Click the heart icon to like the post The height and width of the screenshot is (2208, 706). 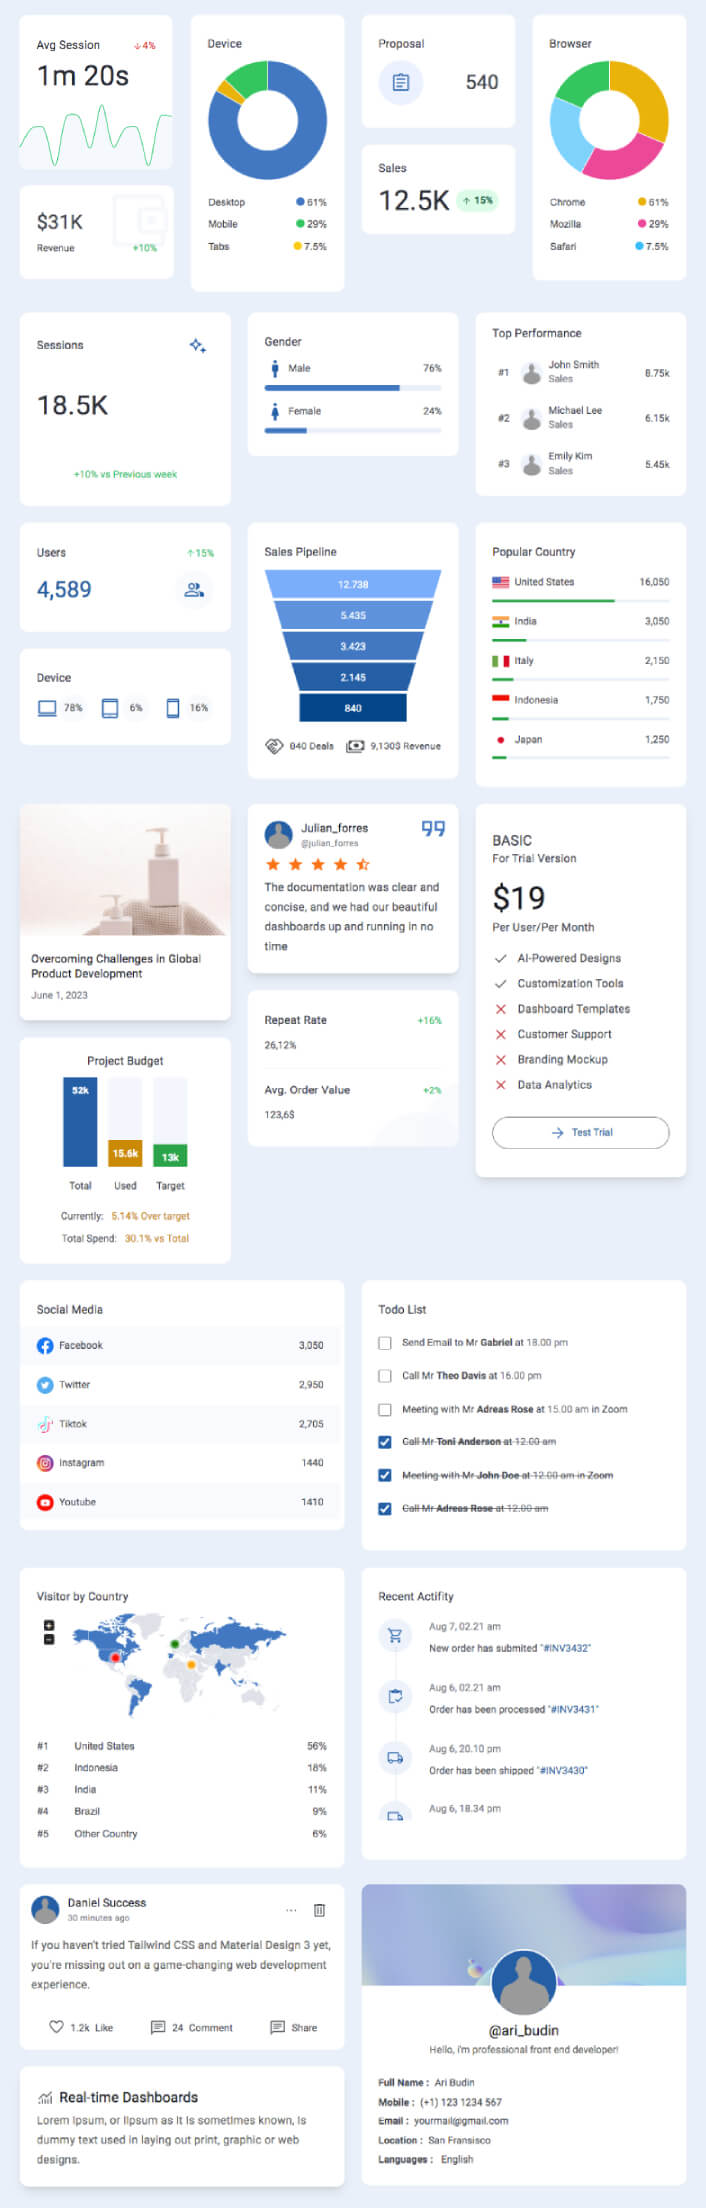(56, 2027)
